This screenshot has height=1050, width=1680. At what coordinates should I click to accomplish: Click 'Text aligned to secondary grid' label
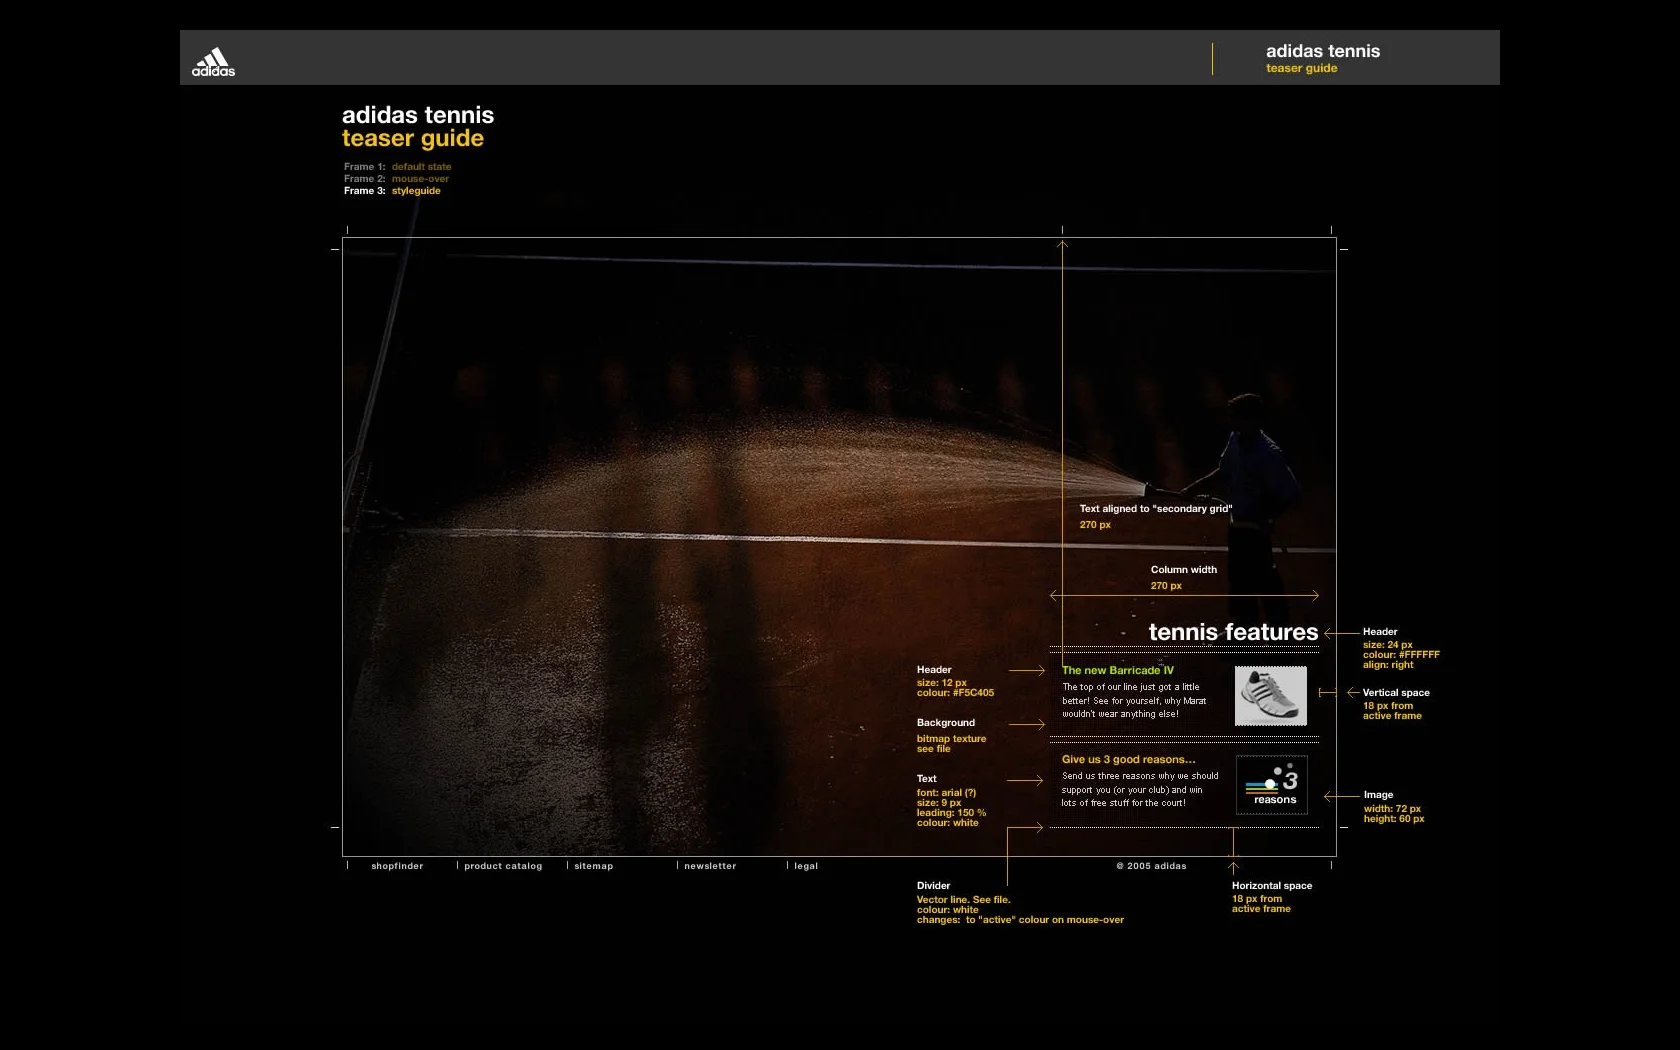(x=1156, y=509)
